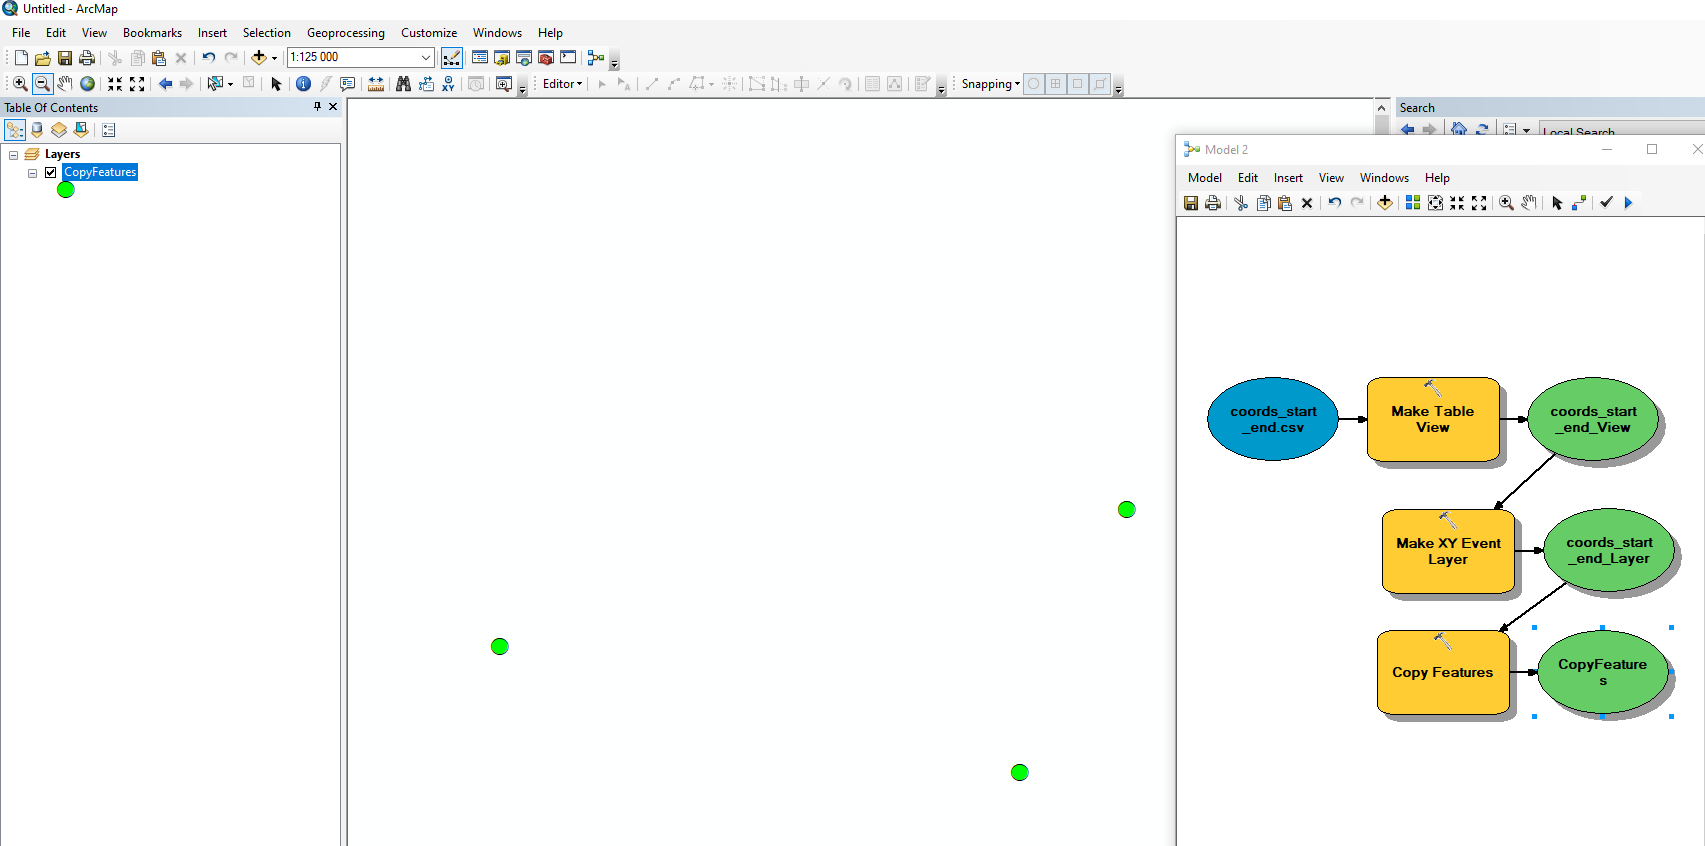The width and height of the screenshot is (1705, 846).
Task: Select the Make Table View tool box
Action: click(x=1433, y=419)
